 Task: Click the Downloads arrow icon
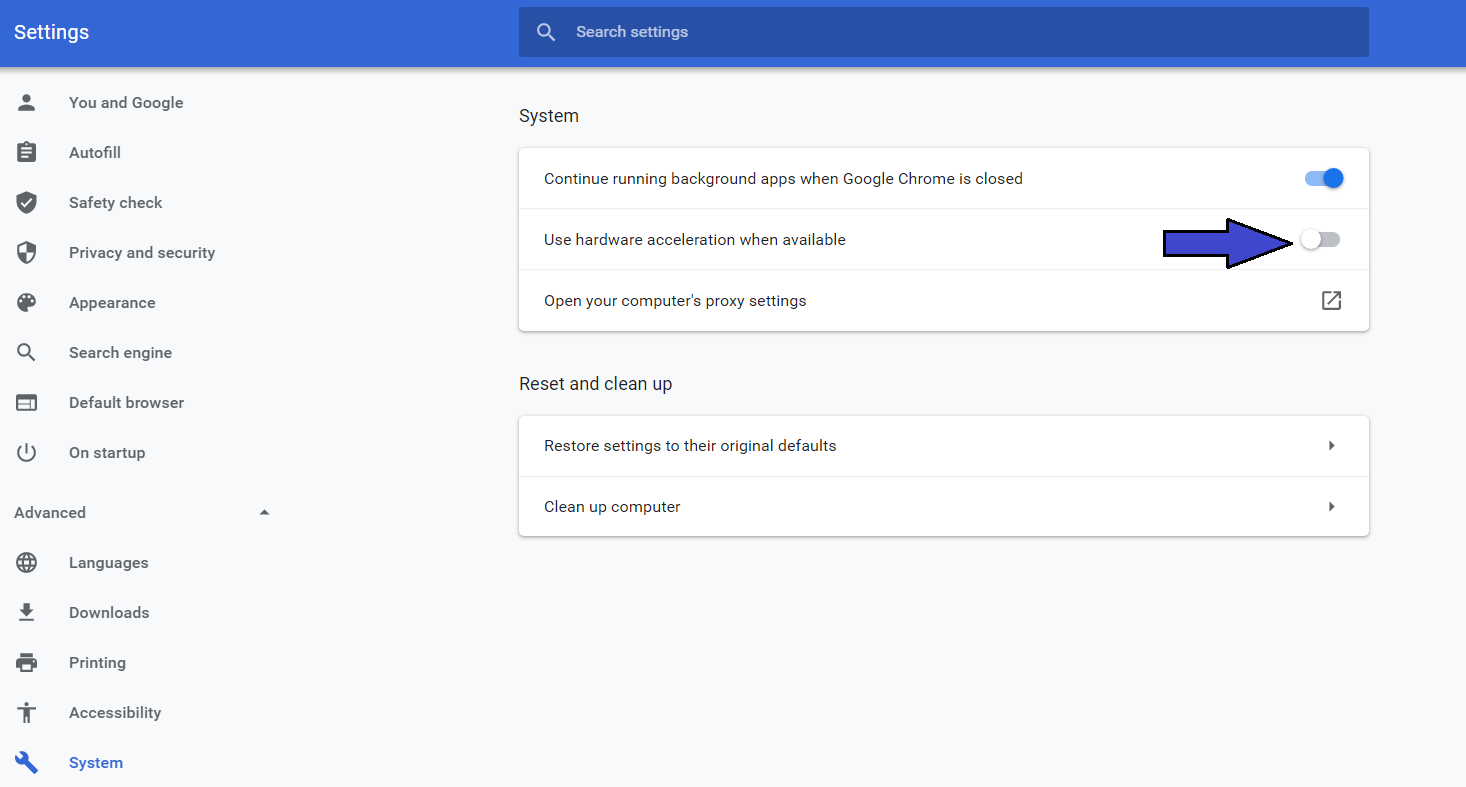tap(26, 612)
